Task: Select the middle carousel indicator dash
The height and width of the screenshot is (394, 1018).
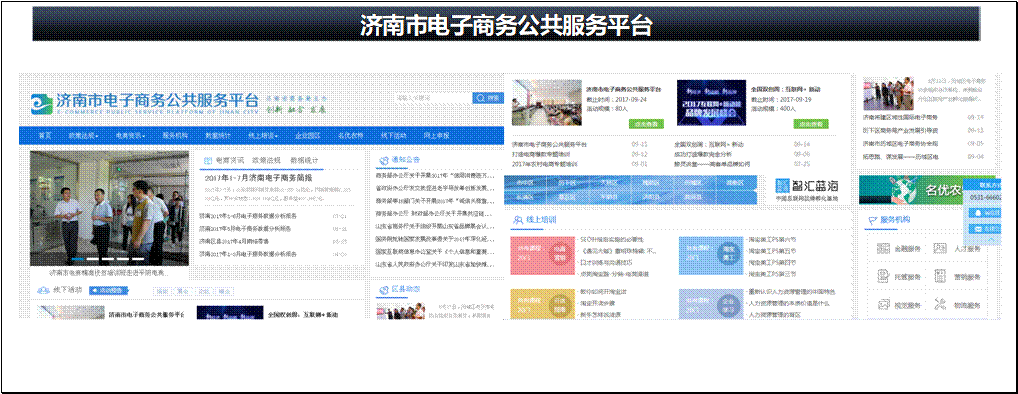Action: 108,259
